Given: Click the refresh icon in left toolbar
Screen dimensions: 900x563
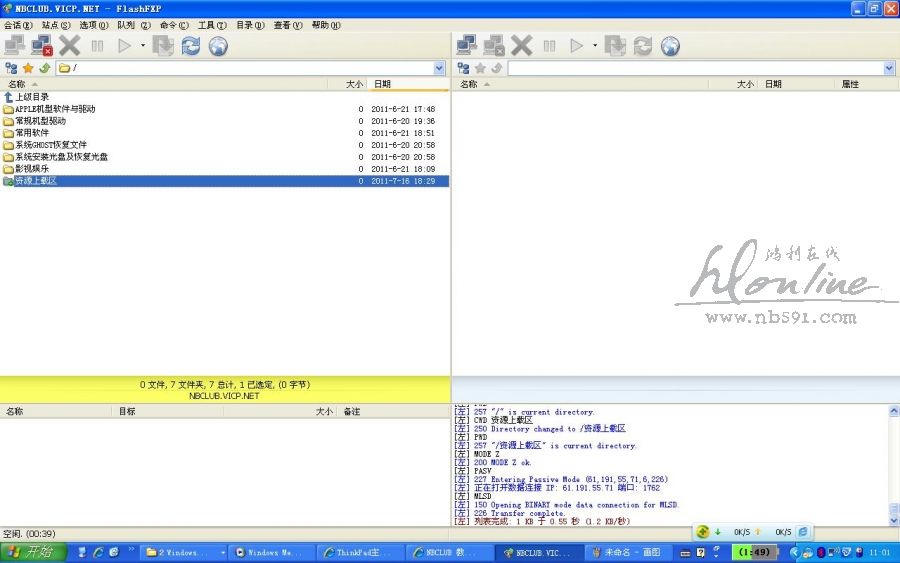Looking at the screenshot, I should pyautogui.click(x=190, y=45).
